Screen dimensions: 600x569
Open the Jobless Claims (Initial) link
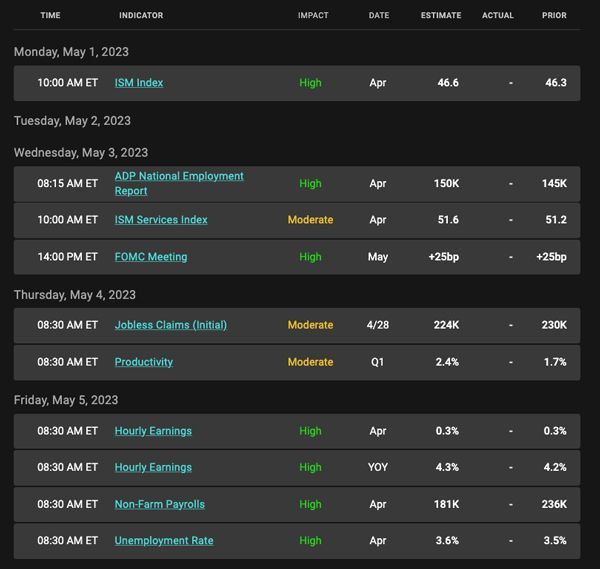click(171, 325)
